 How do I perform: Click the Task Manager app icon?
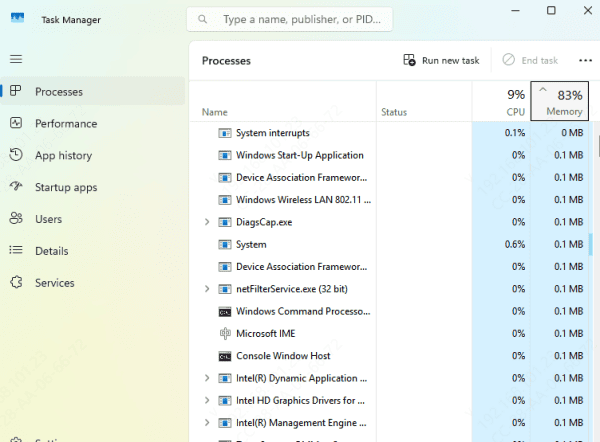[17, 18]
